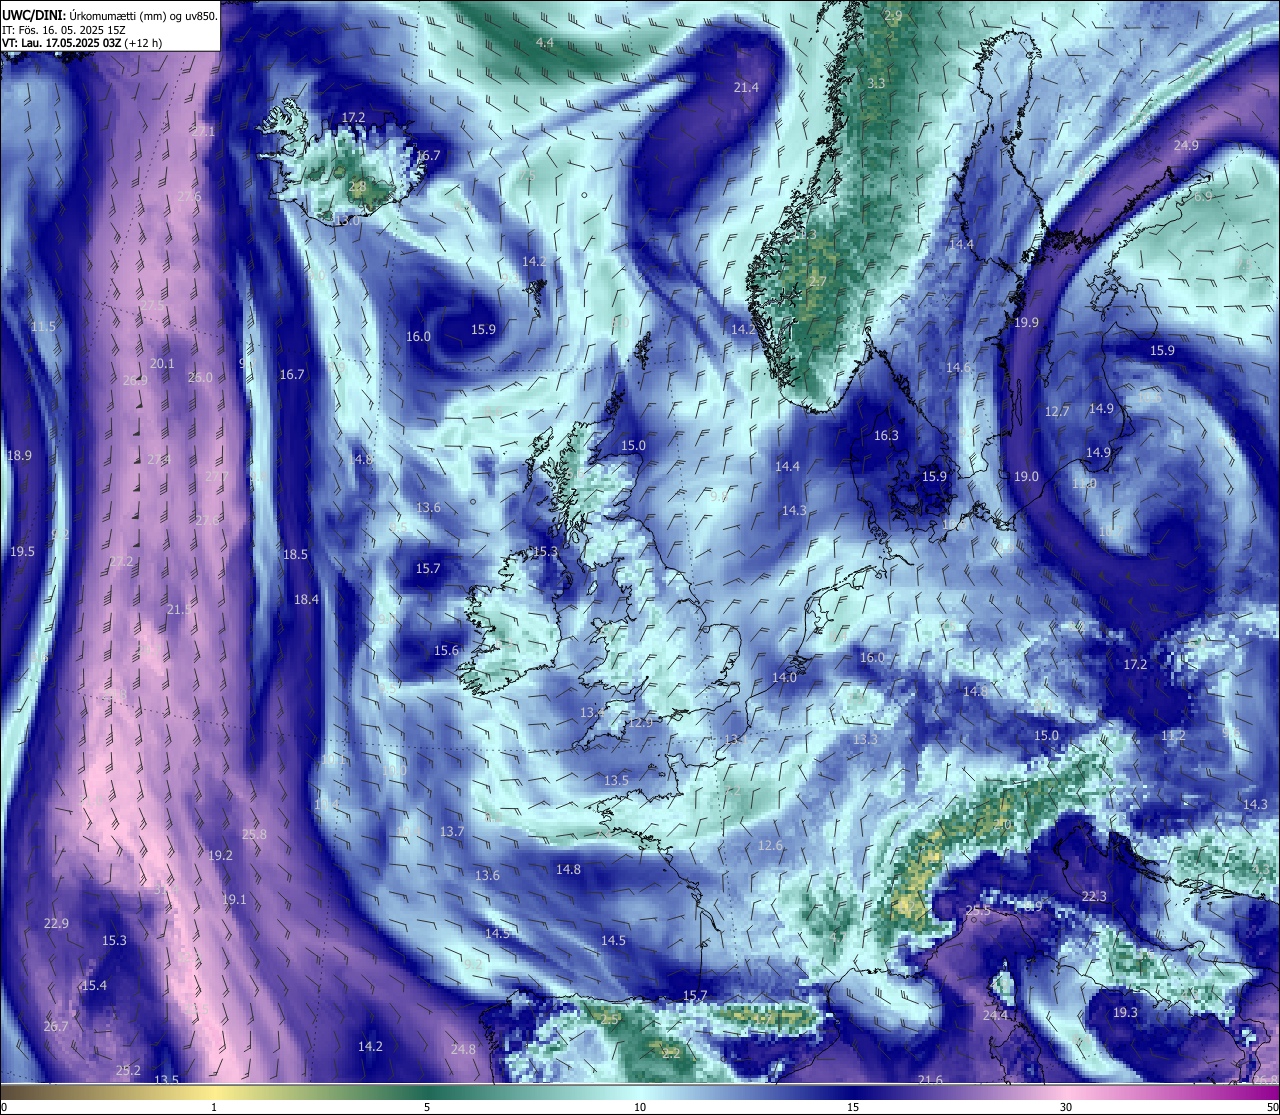
Task: Click the 15.4 value in the lower left
Action: pyautogui.click(x=94, y=985)
